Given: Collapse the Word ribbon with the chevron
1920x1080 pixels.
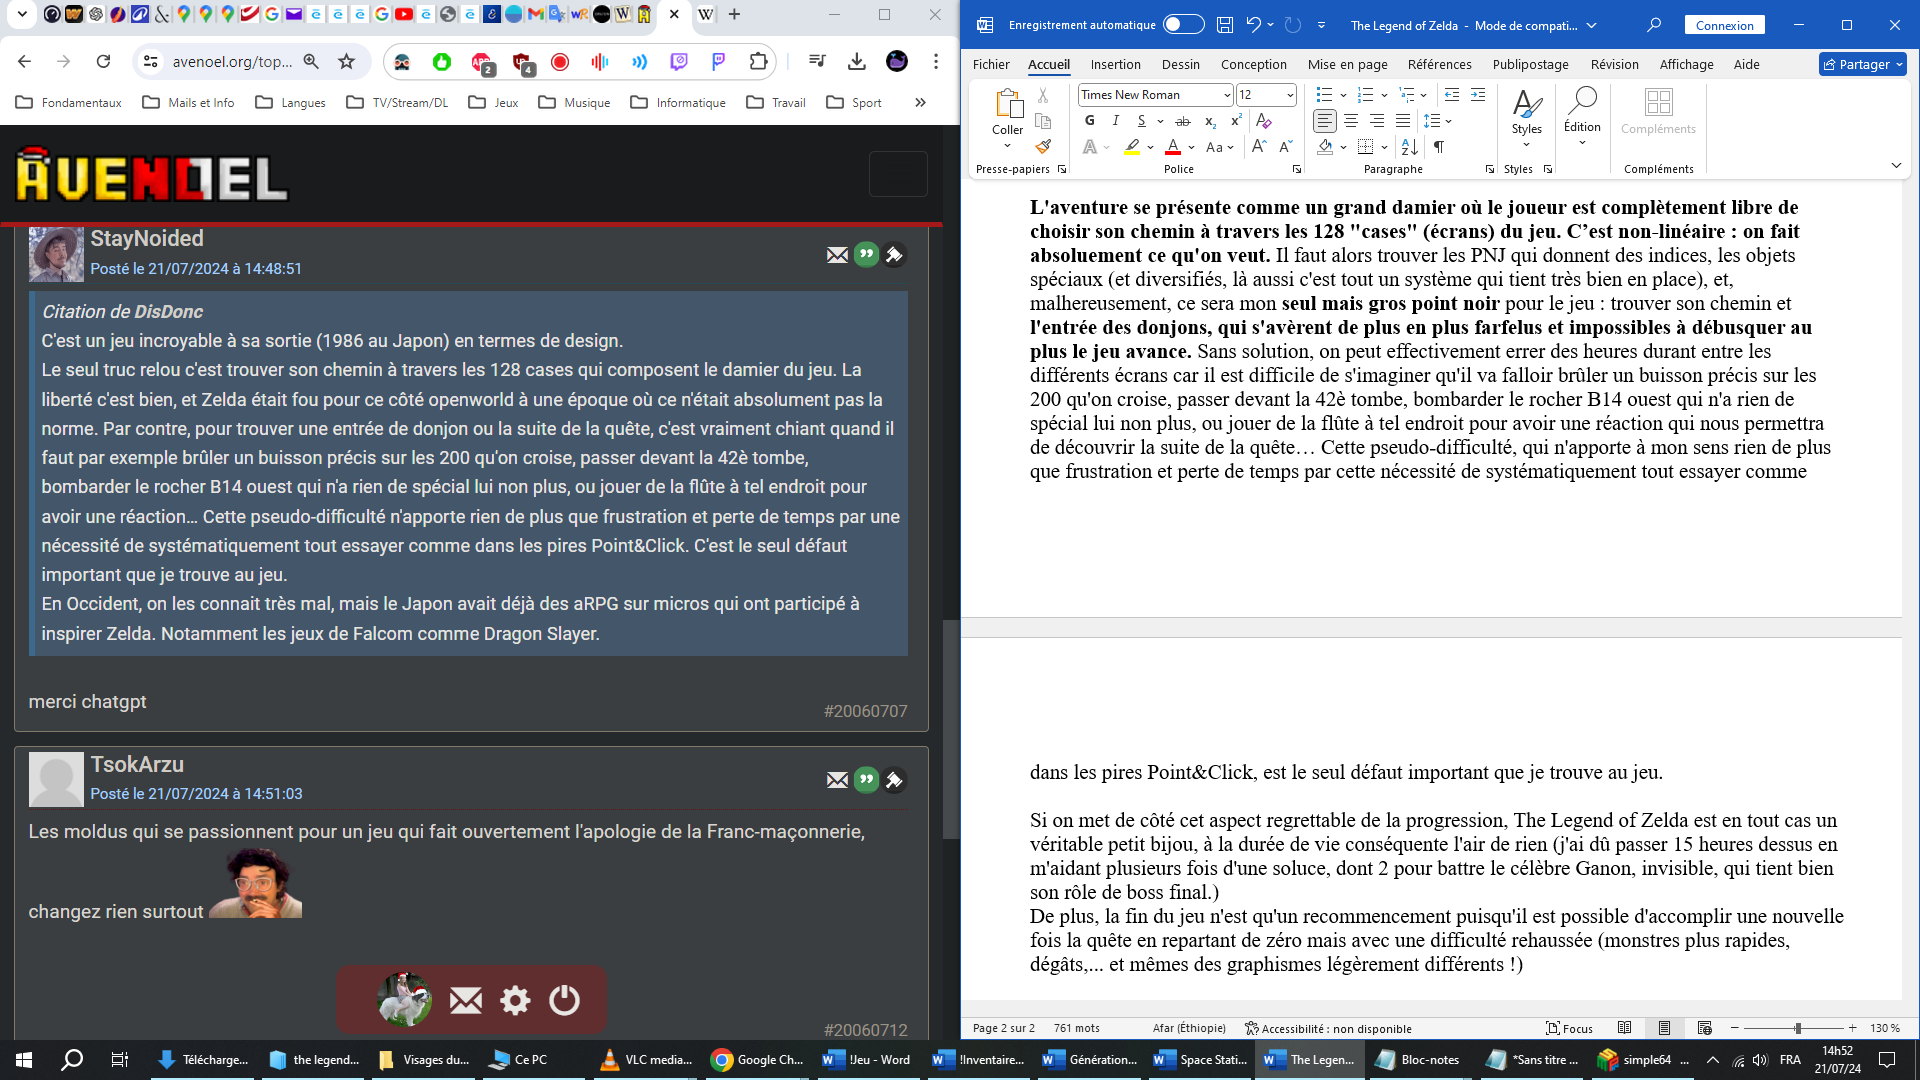Looking at the screenshot, I should pos(1896,166).
